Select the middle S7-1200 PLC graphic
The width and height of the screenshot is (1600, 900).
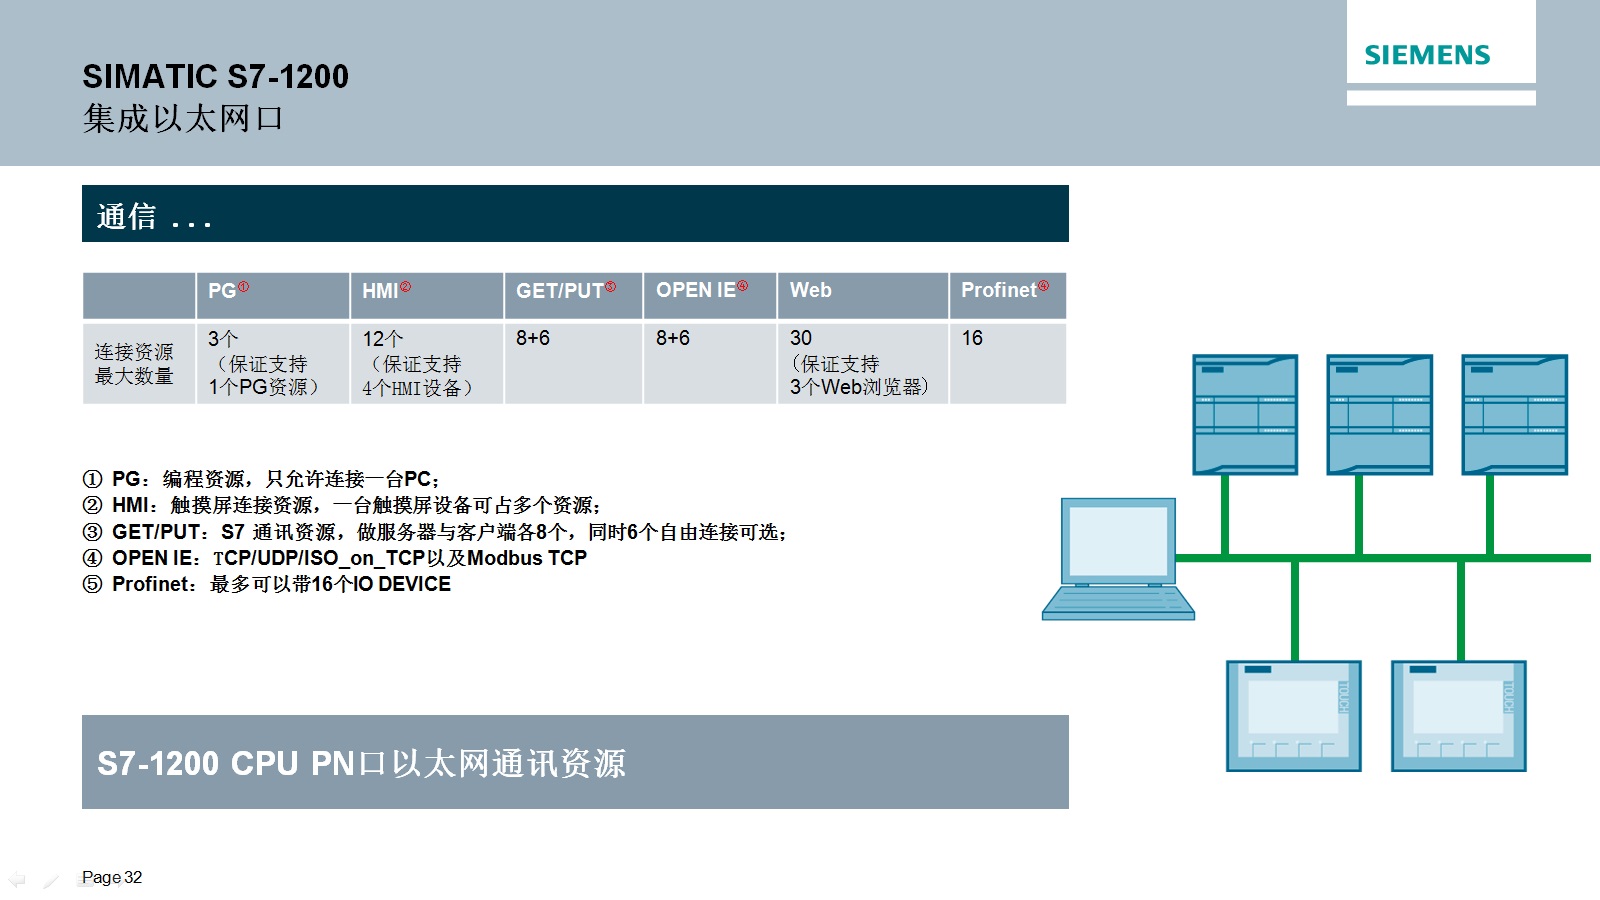(x=1380, y=414)
